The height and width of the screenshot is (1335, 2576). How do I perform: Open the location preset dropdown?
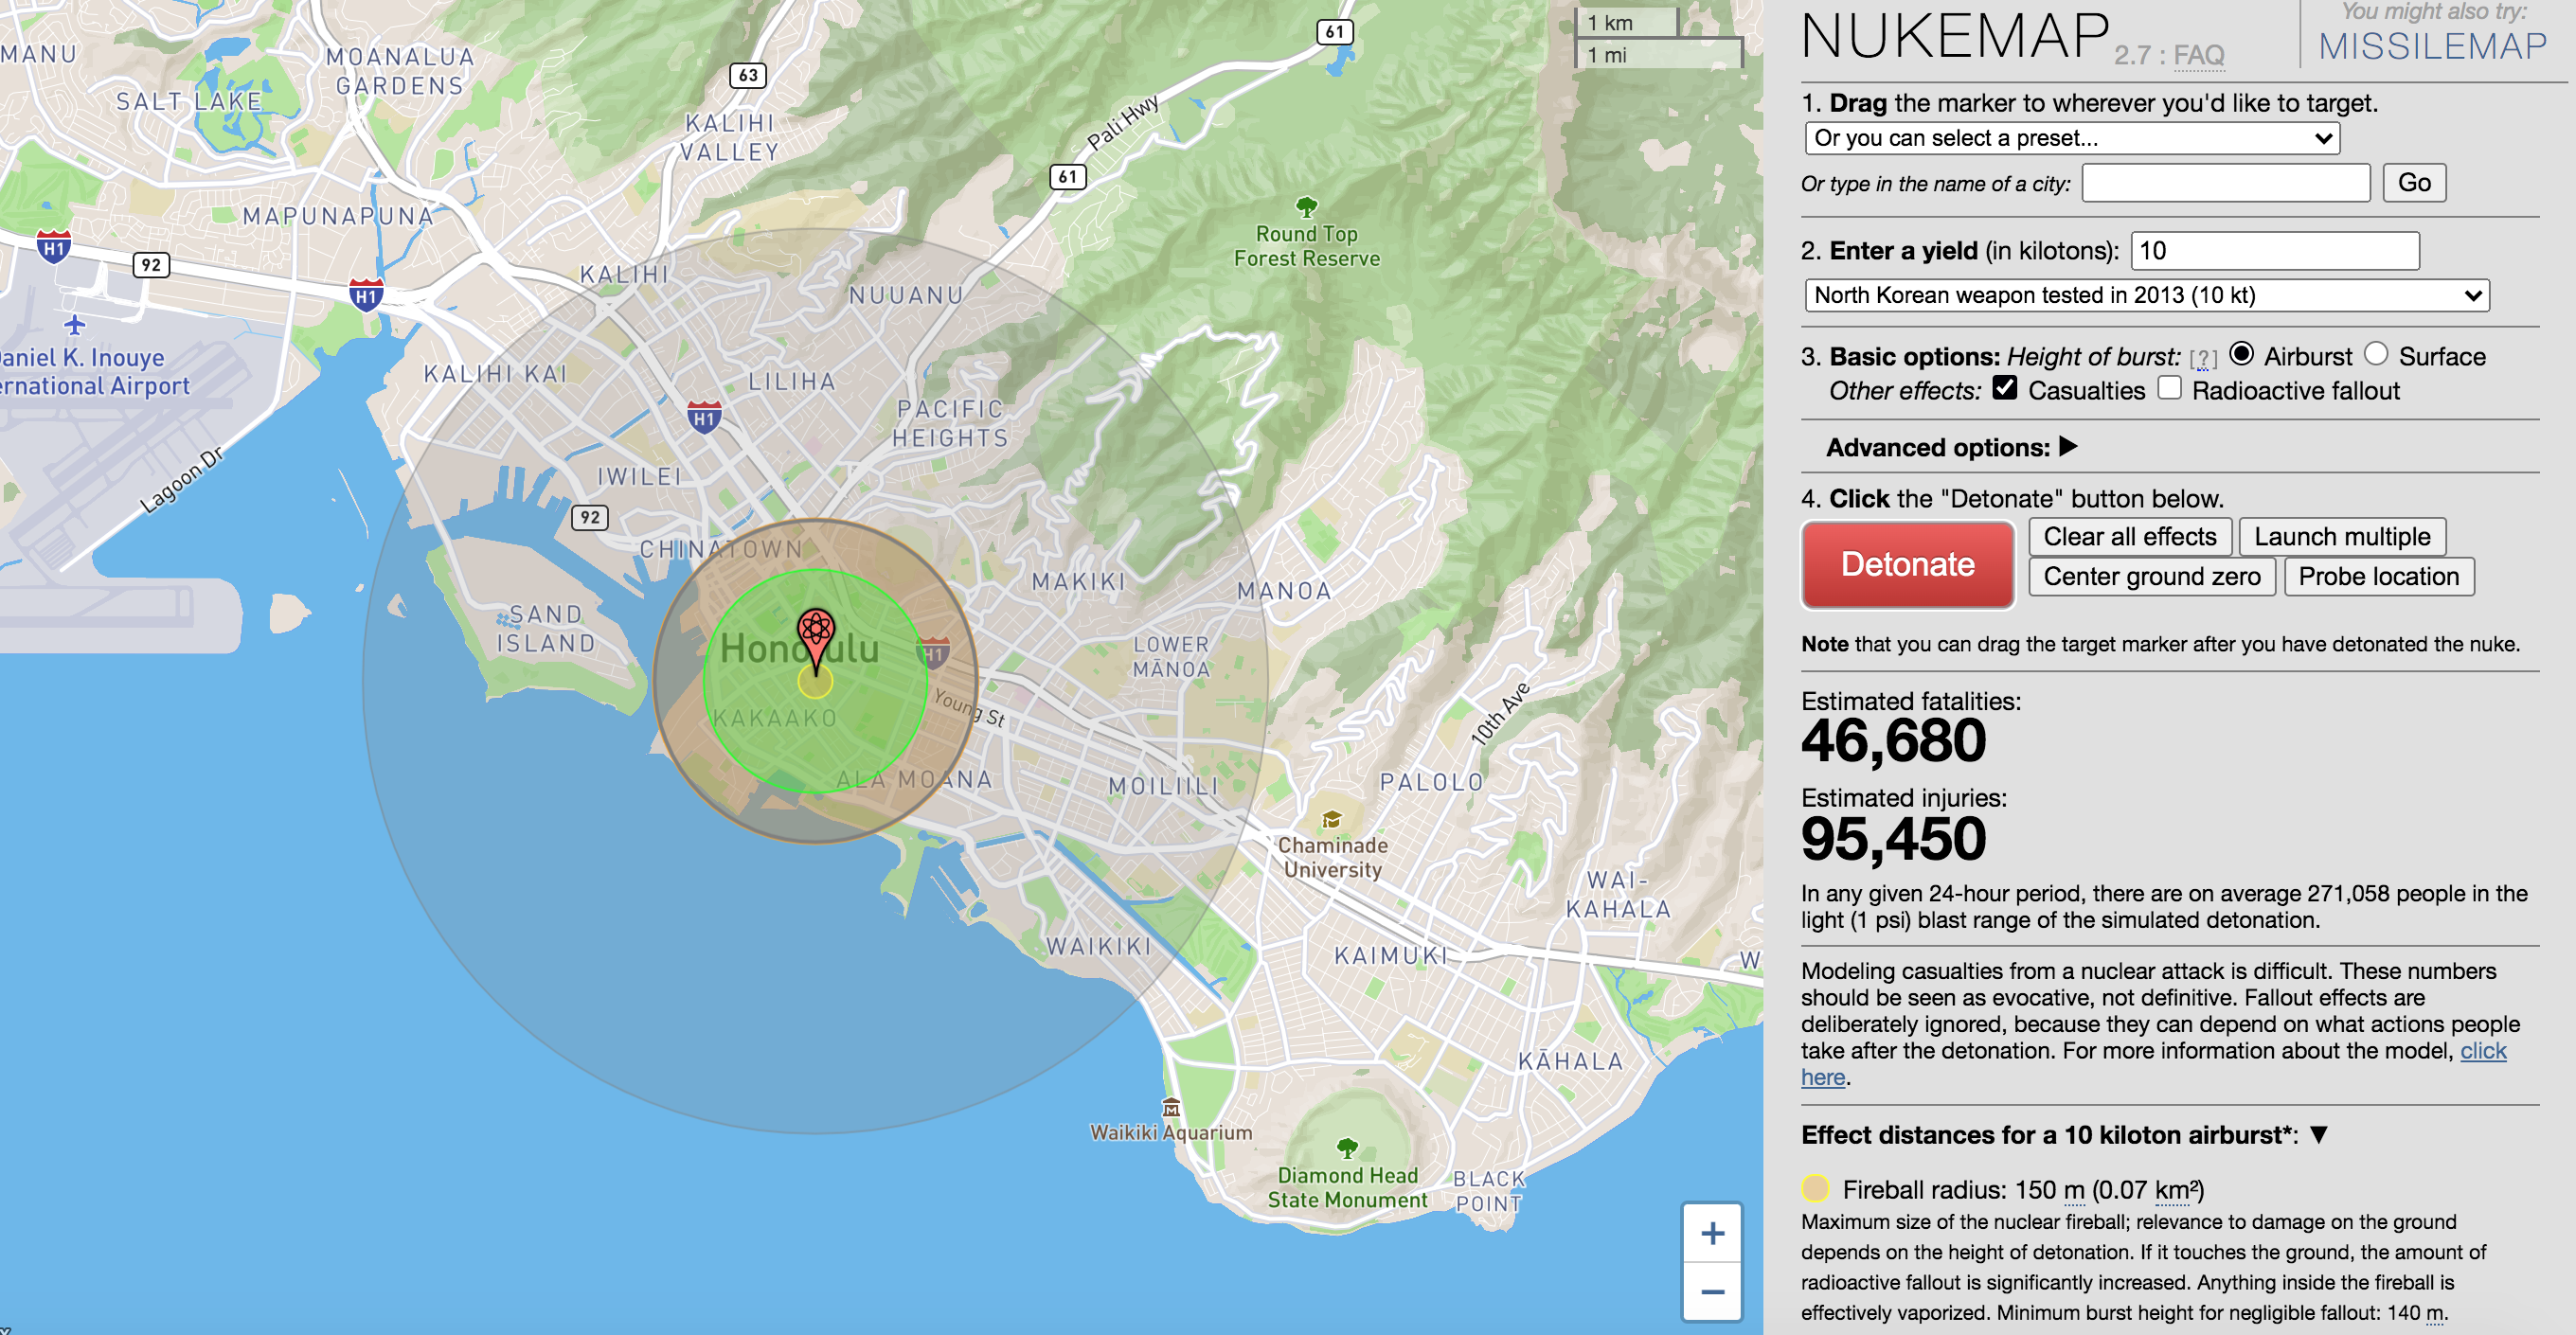coord(2072,138)
